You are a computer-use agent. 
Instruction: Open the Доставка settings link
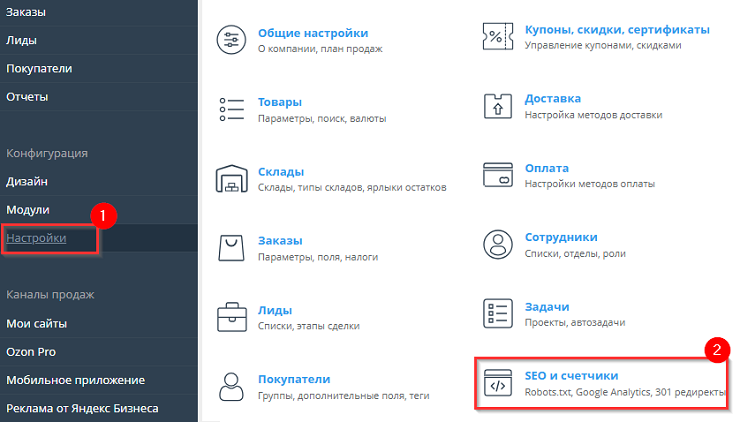(553, 99)
